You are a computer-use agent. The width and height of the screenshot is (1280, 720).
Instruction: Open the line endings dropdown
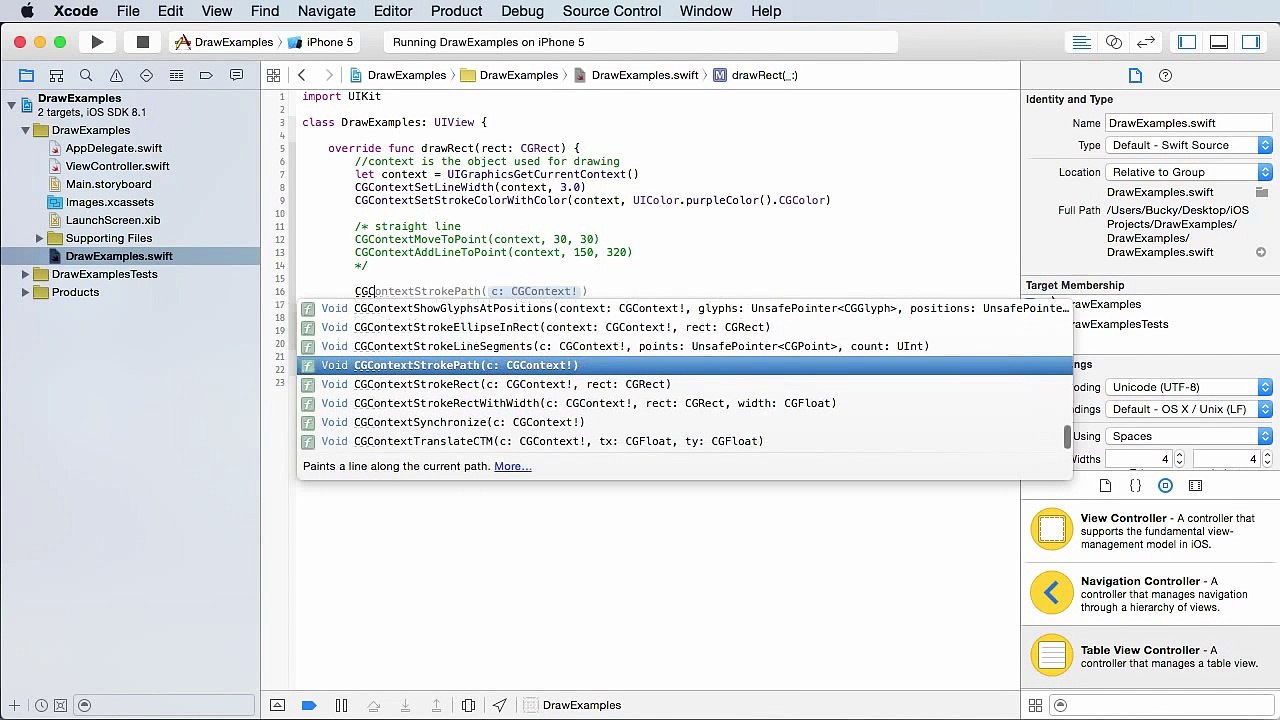tap(1189, 409)
